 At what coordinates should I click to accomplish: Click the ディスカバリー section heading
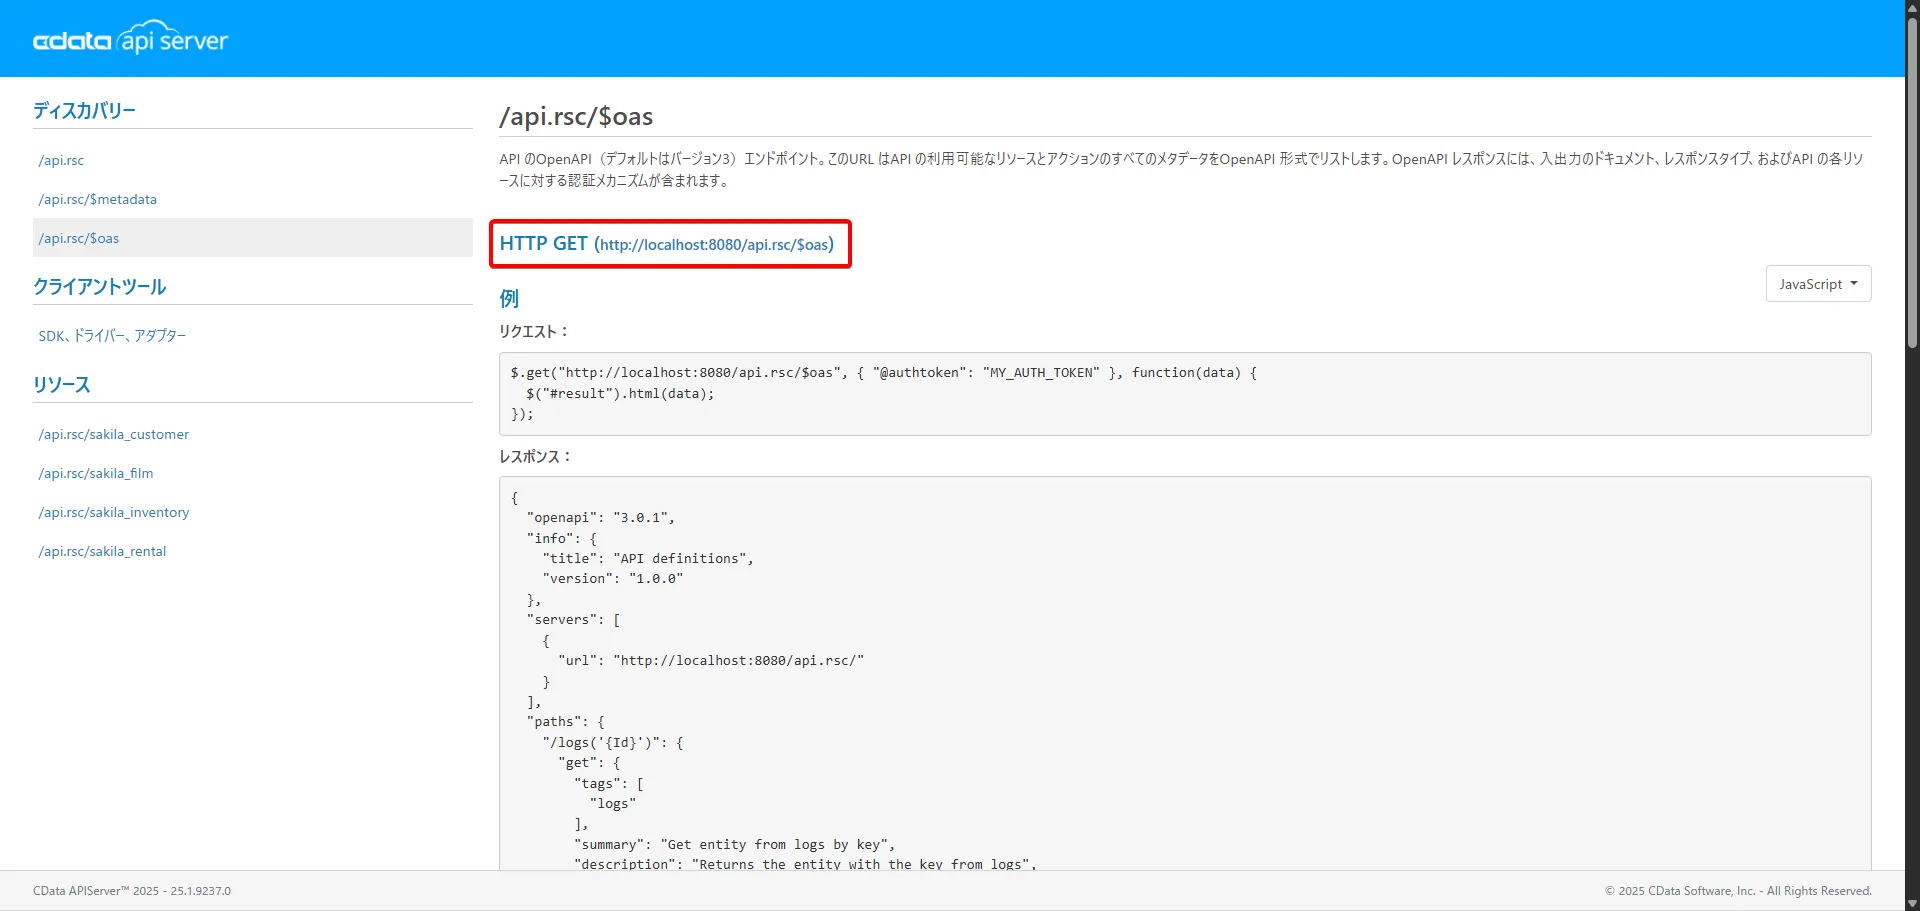(x=84, y=110)
